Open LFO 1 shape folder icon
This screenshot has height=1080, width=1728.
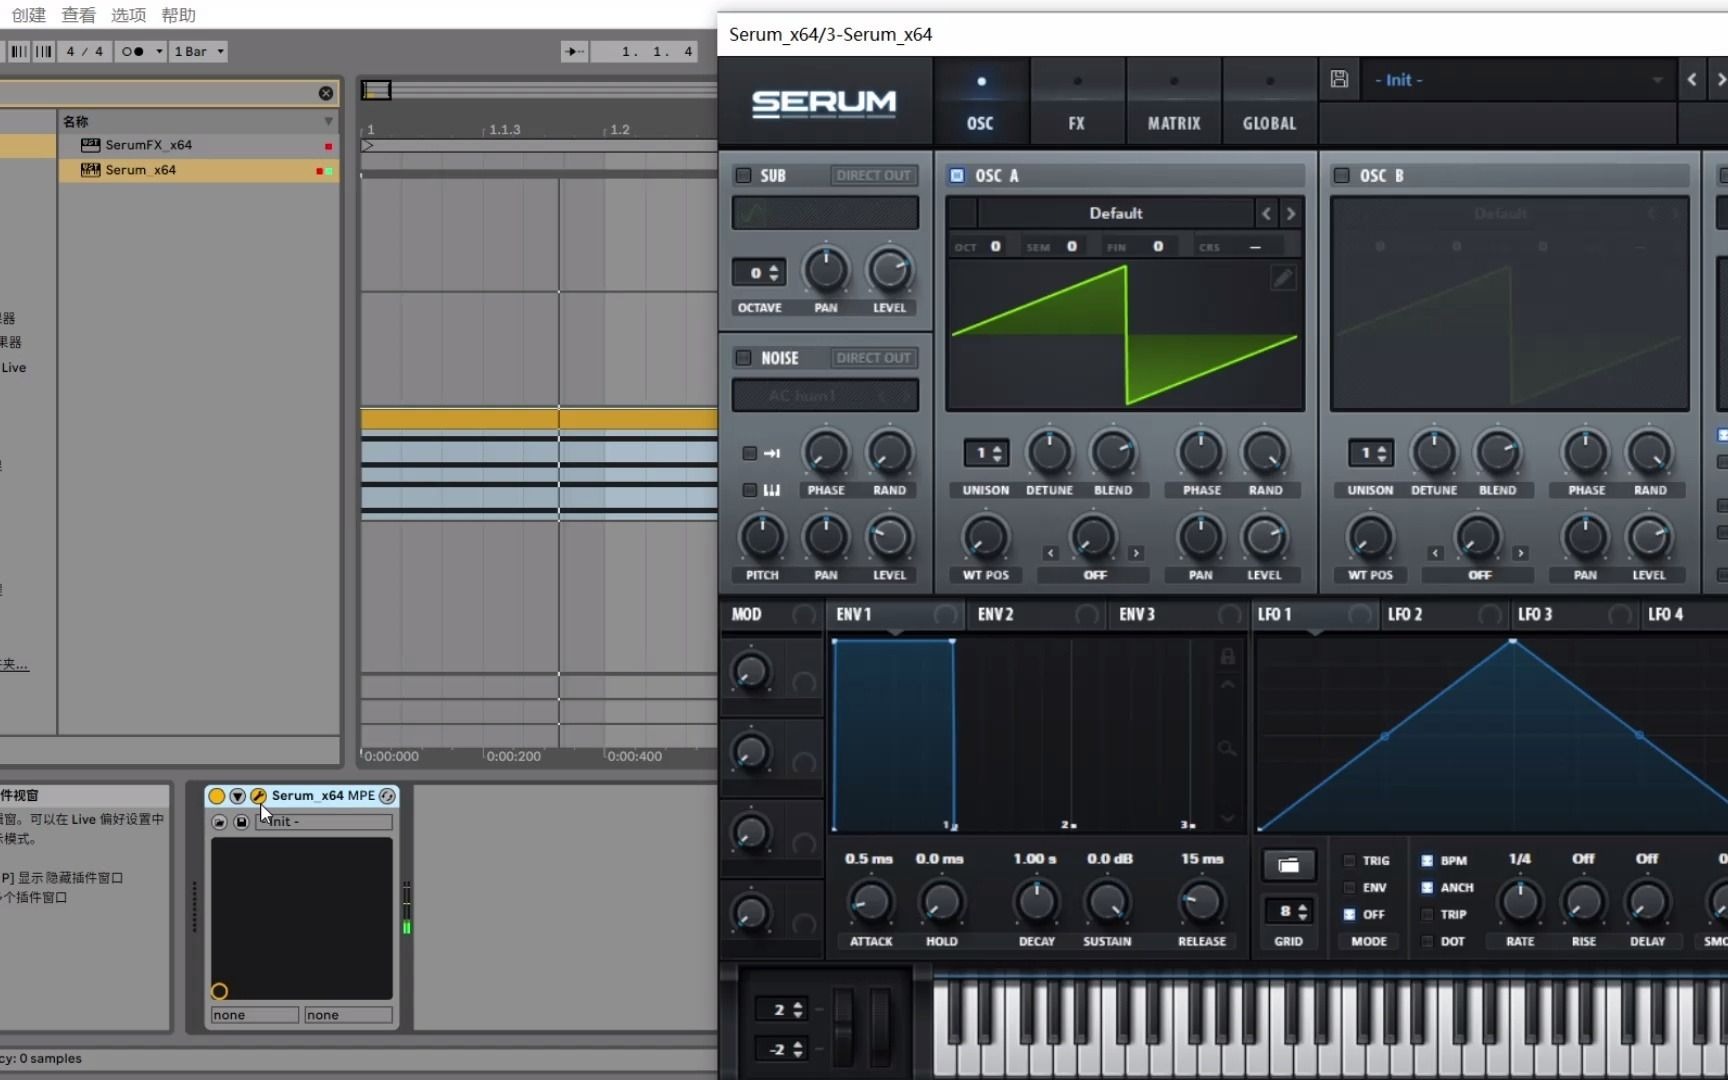click(x=1288, y=865)
